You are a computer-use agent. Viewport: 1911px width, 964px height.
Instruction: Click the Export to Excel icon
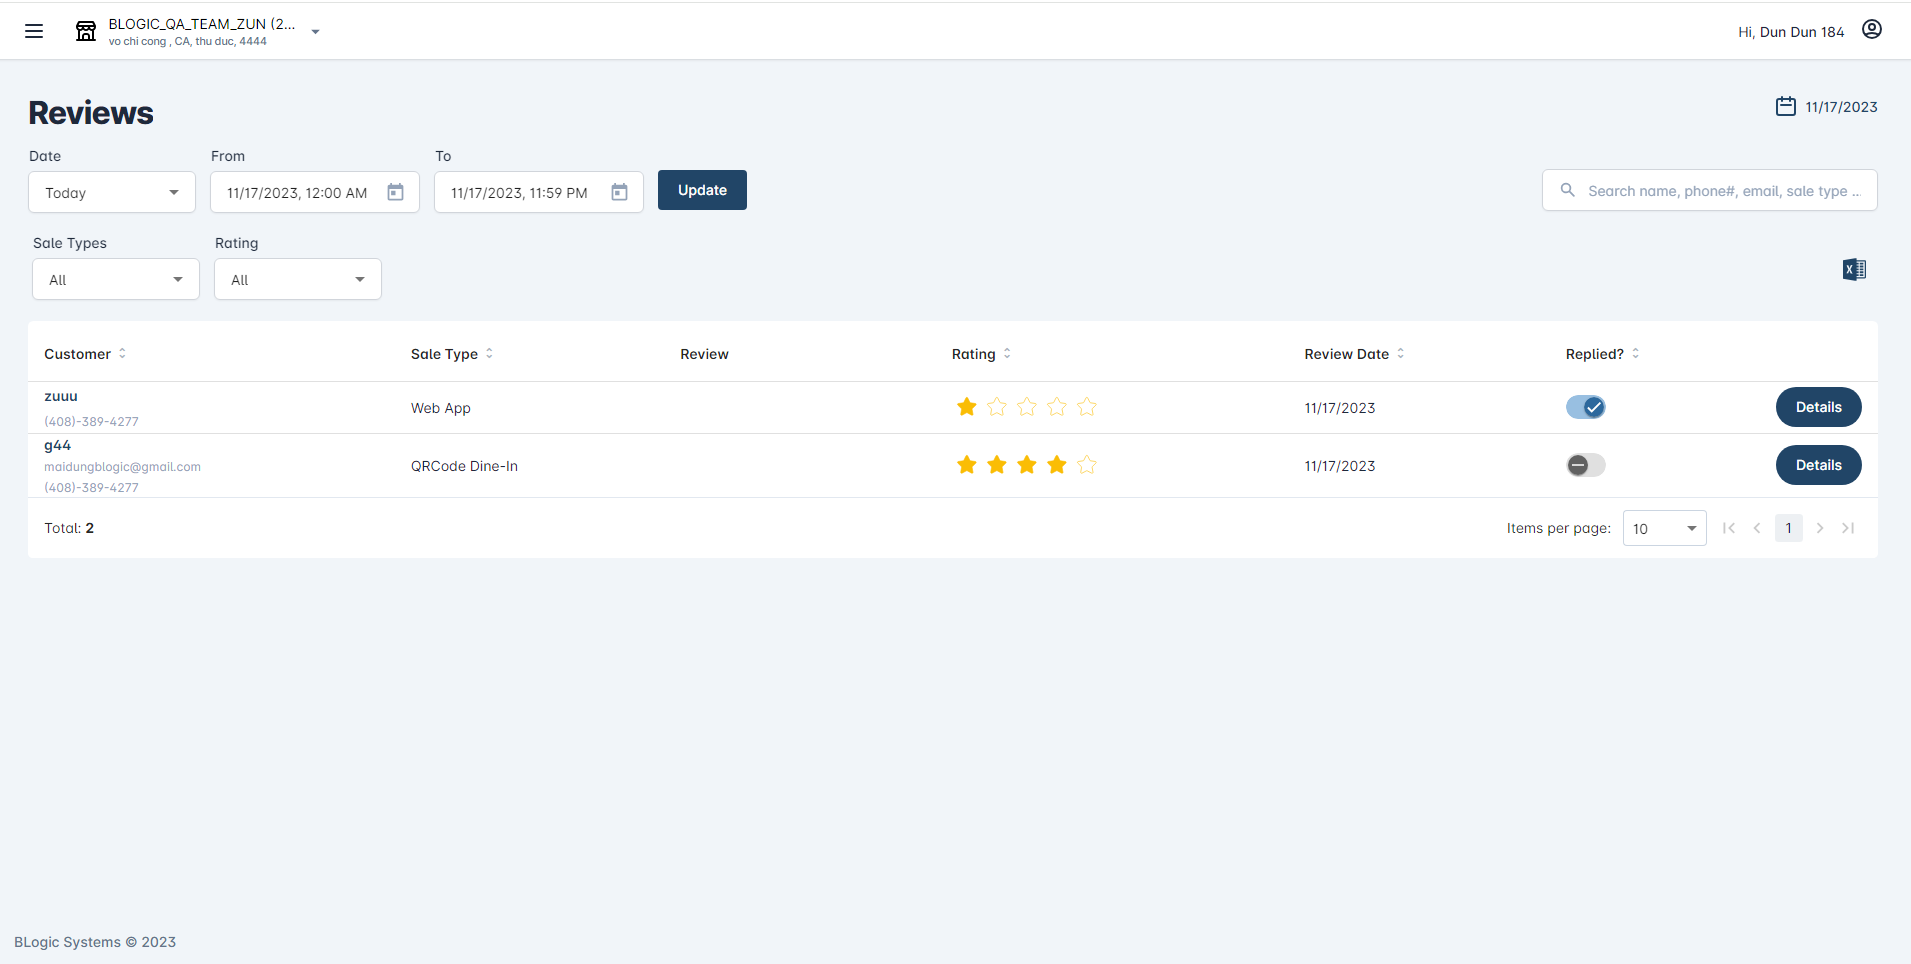click(x=1853, y=270)
